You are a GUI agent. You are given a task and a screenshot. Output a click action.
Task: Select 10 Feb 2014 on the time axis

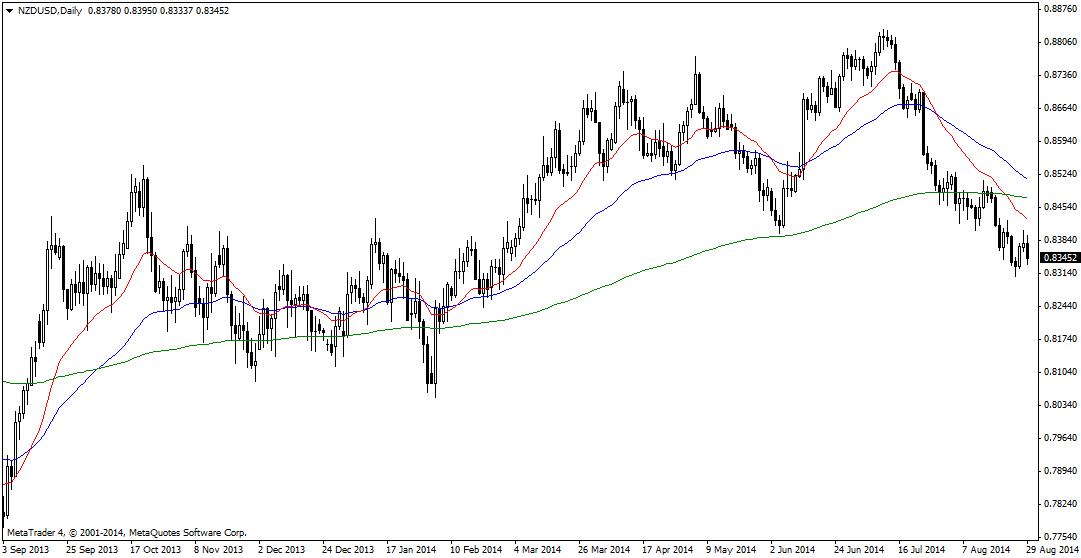coord(474,550)
